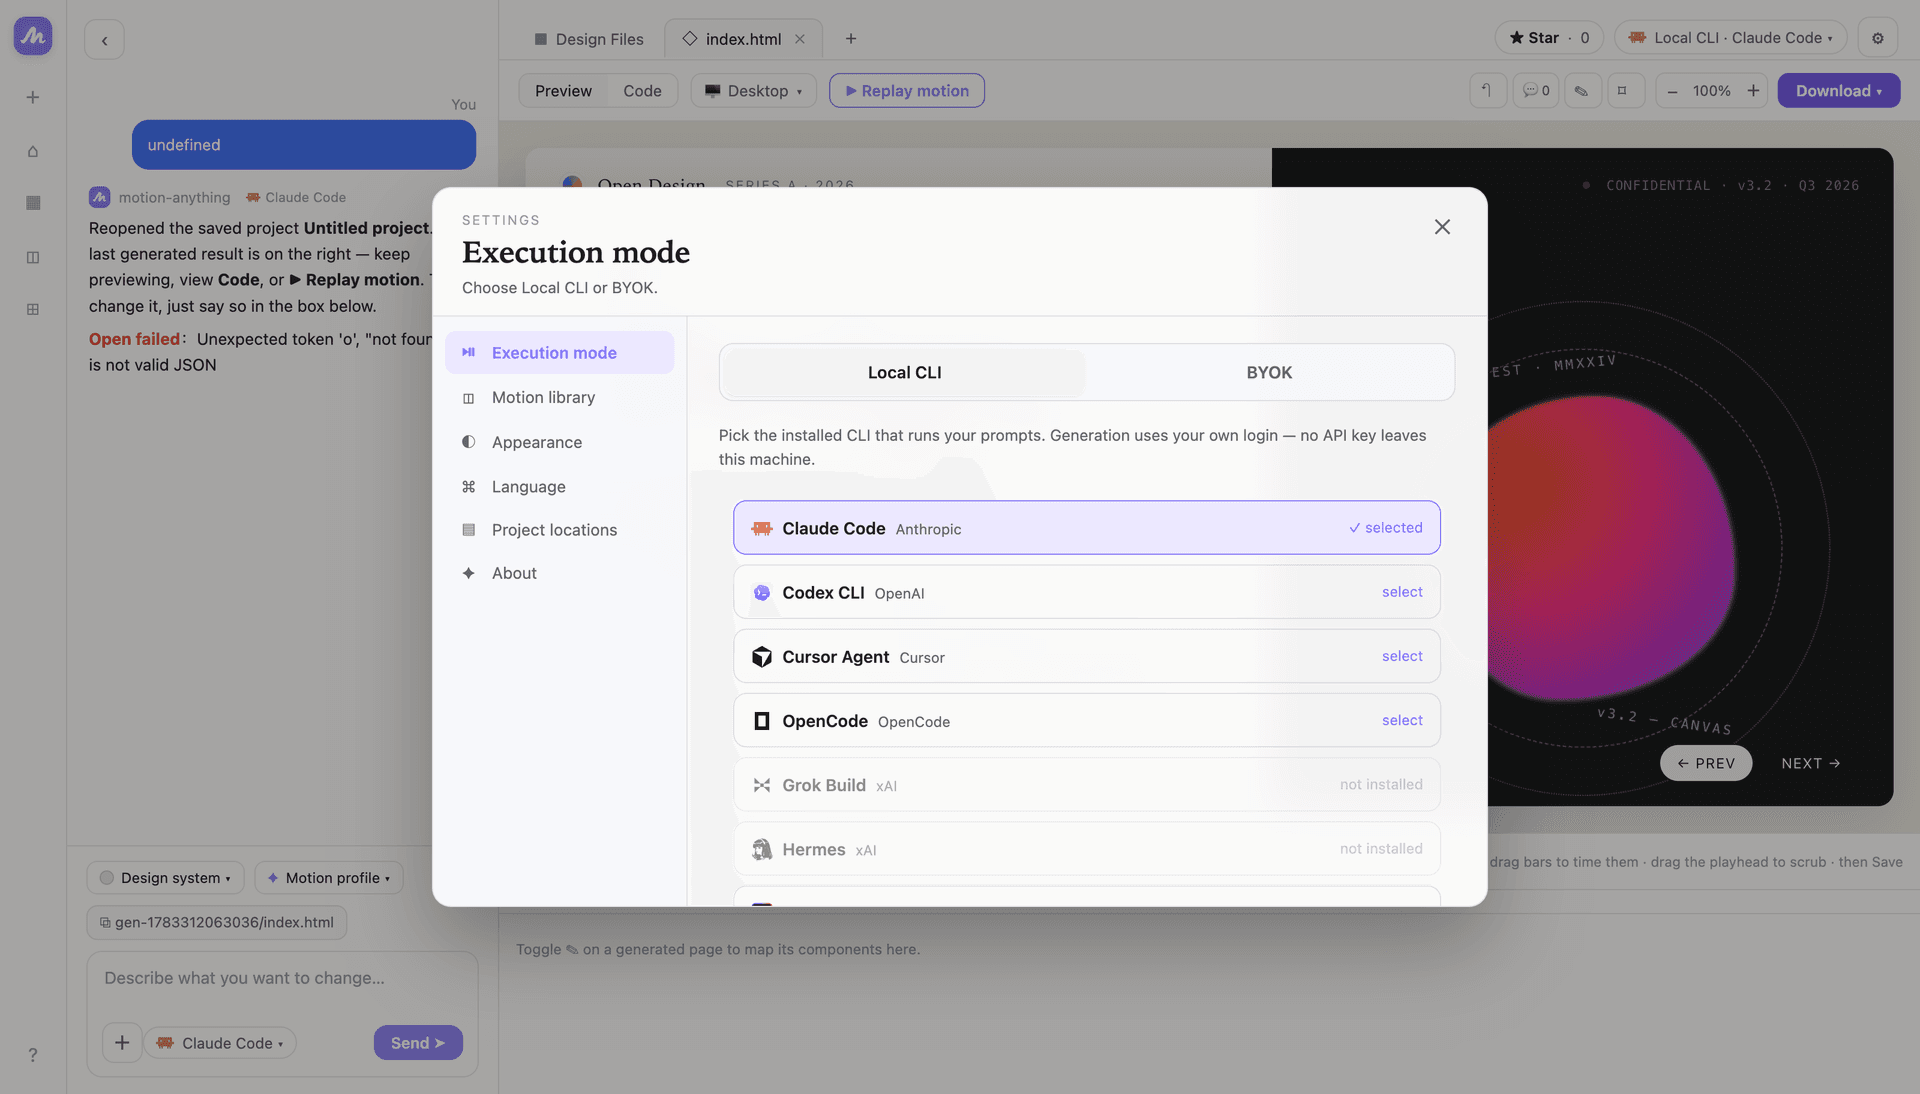Viewport: 1920px width, 1094px height.
Task: Click the Replay motion button
Action: click(907, 91)
